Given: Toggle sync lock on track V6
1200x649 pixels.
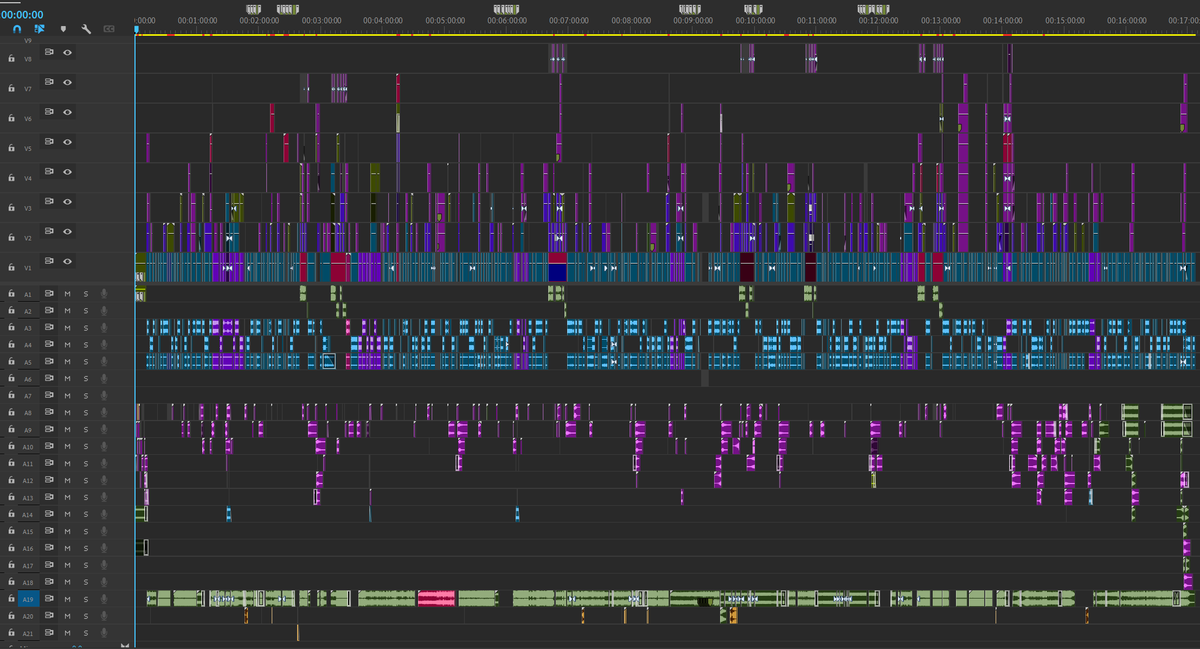Looking at the screenshot, I should pyautogui.click(x=49, y=112).
